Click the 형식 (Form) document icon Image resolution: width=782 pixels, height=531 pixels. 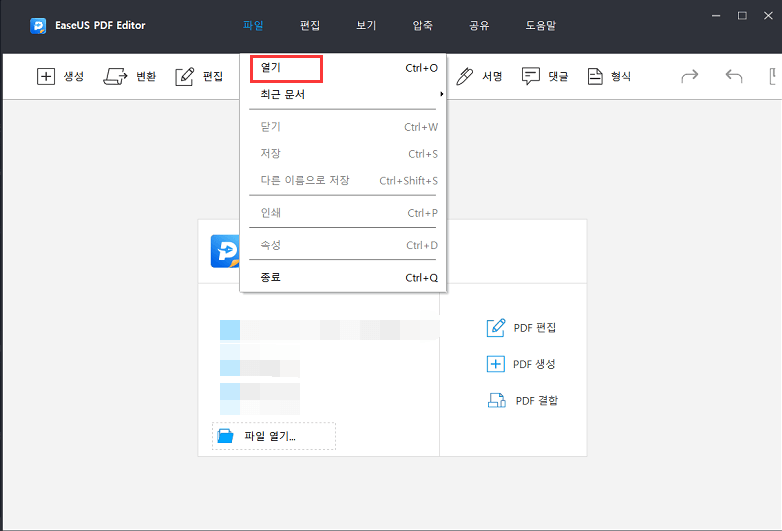pos(596,76)
